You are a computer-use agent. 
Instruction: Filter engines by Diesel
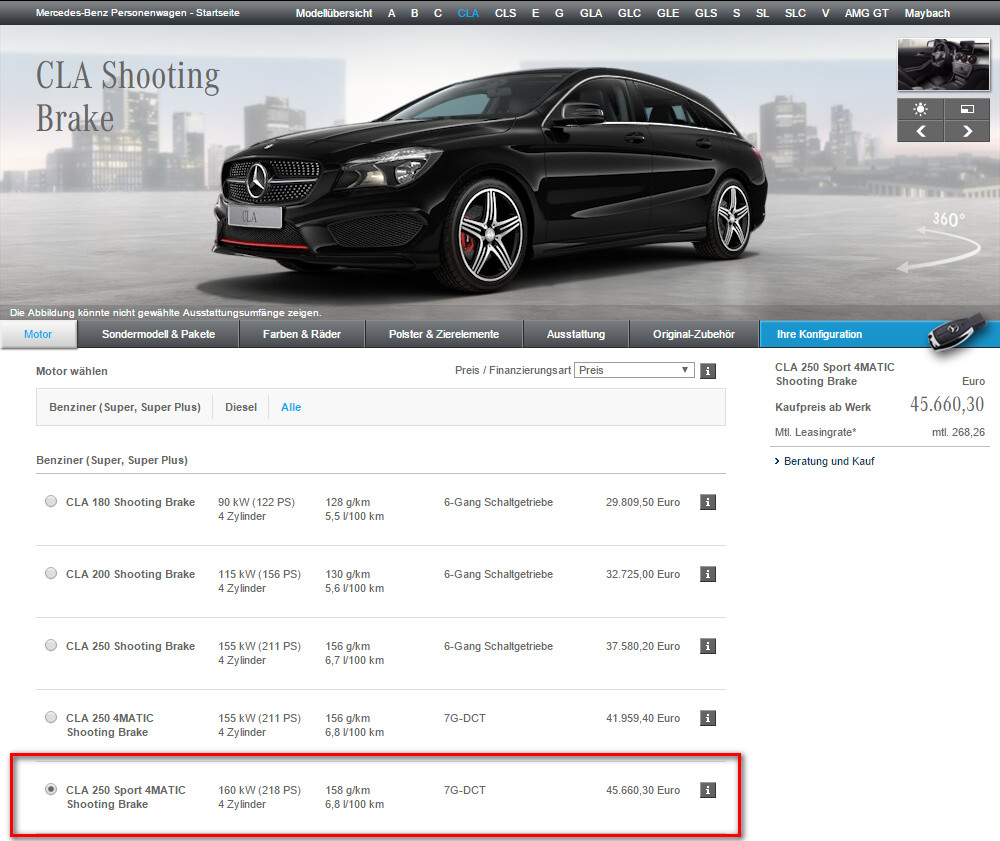pyautogui.click(x=240, y=407)
